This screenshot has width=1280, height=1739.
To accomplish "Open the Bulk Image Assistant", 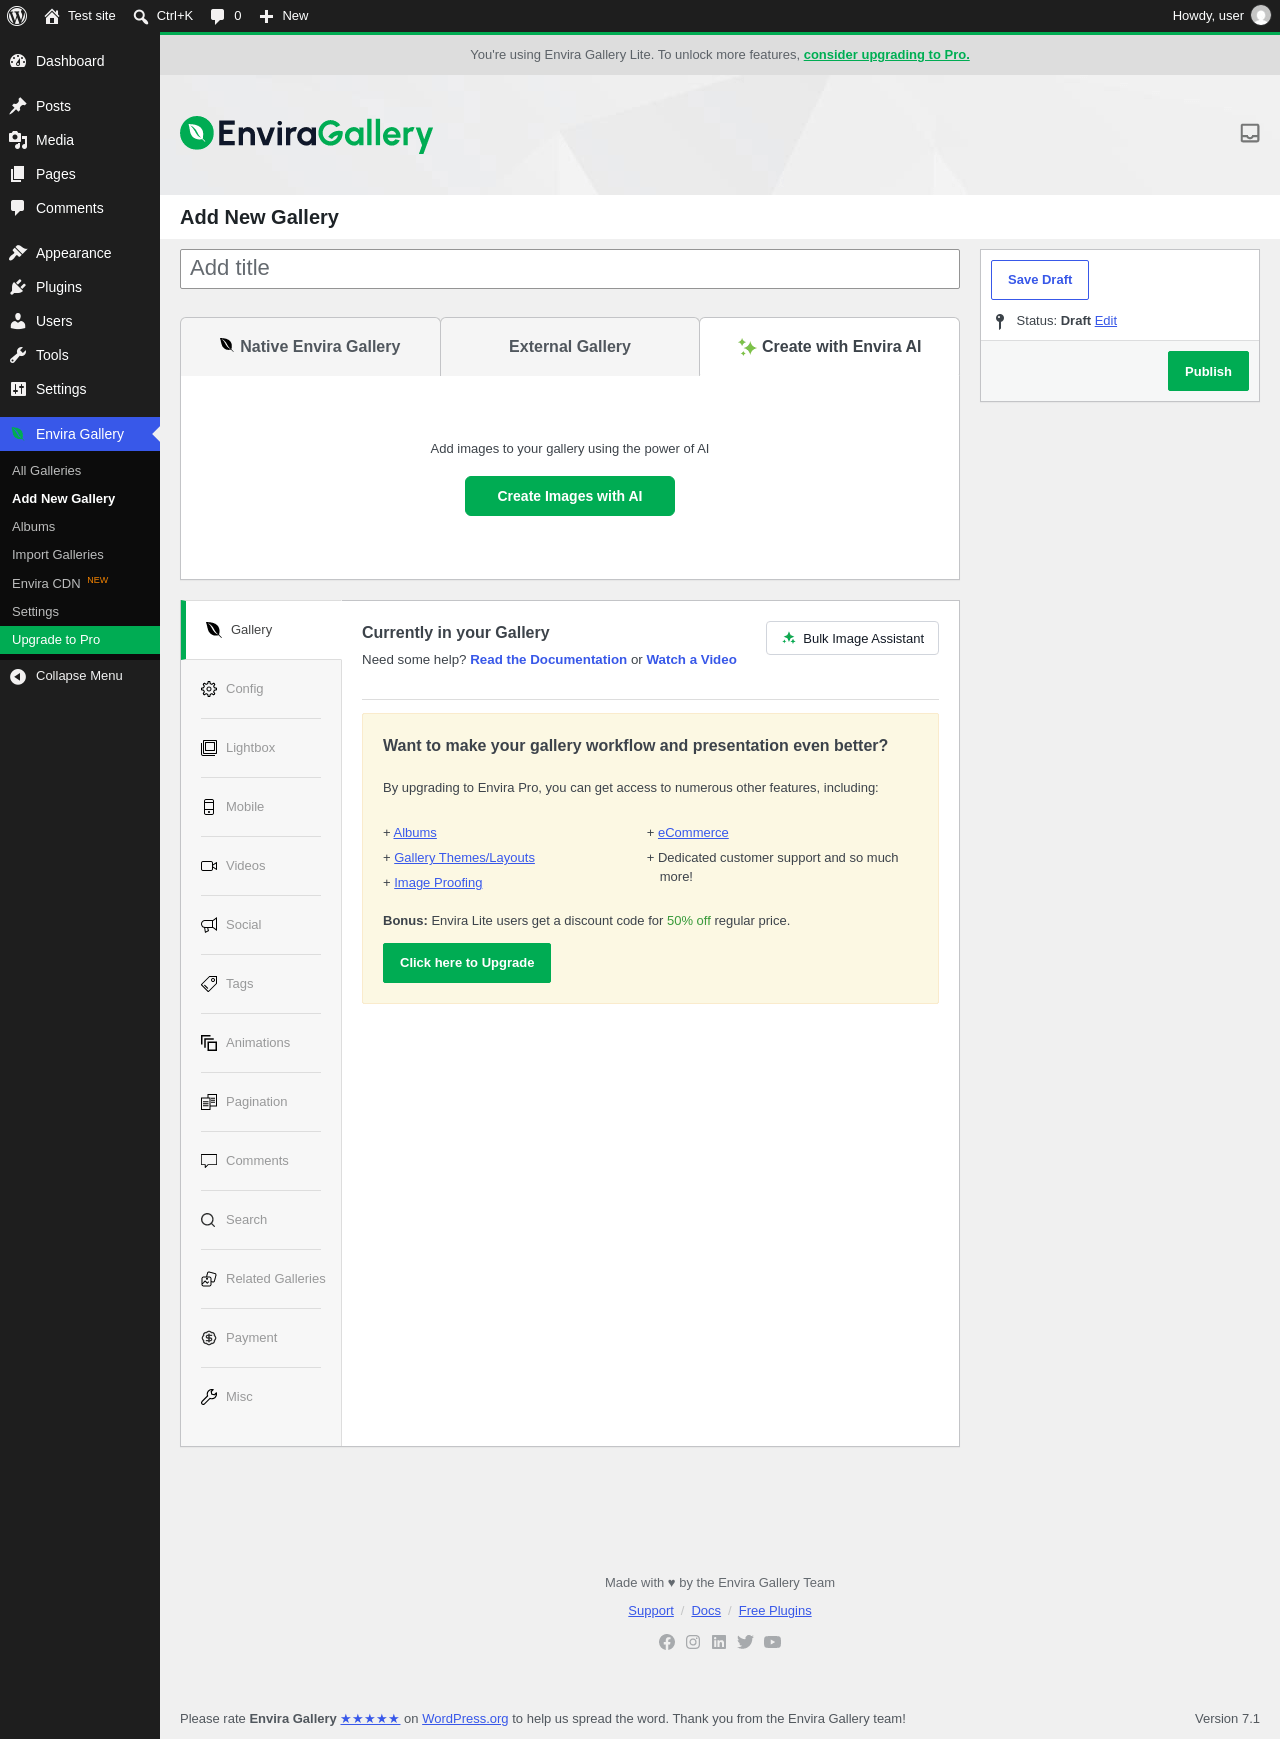I will [x=852, y=639].
